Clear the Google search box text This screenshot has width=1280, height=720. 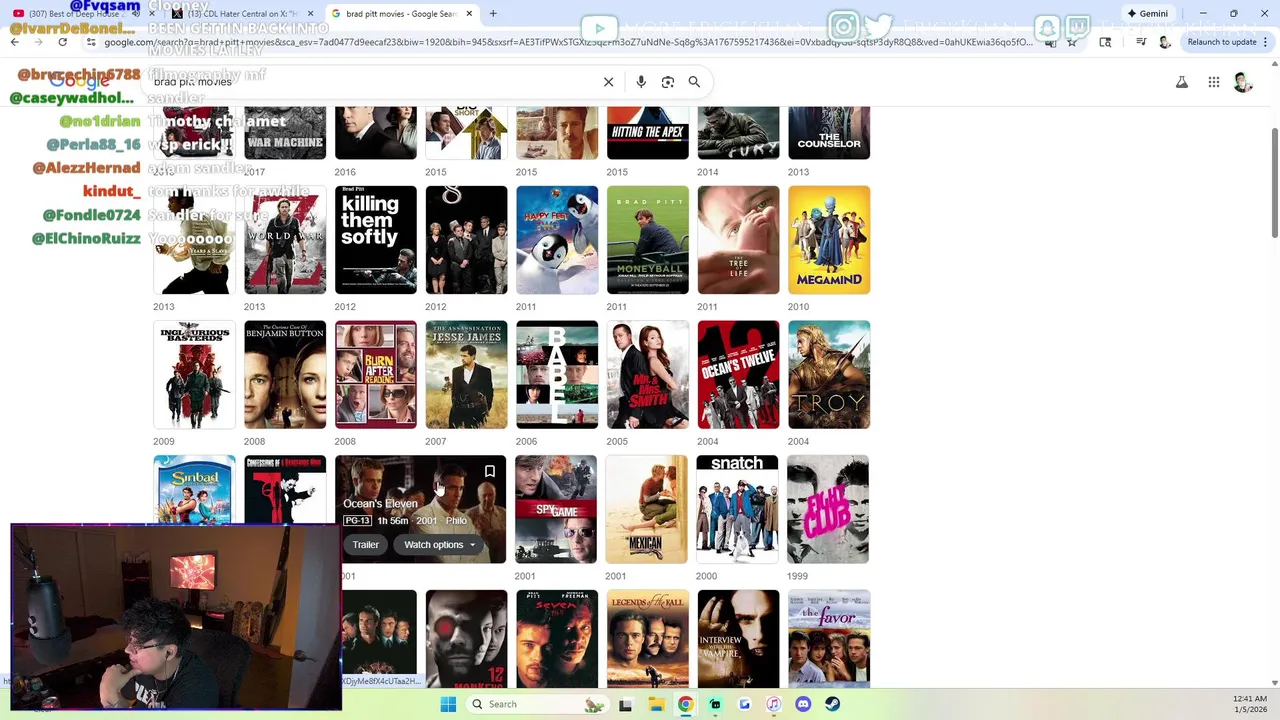point(608,82)
